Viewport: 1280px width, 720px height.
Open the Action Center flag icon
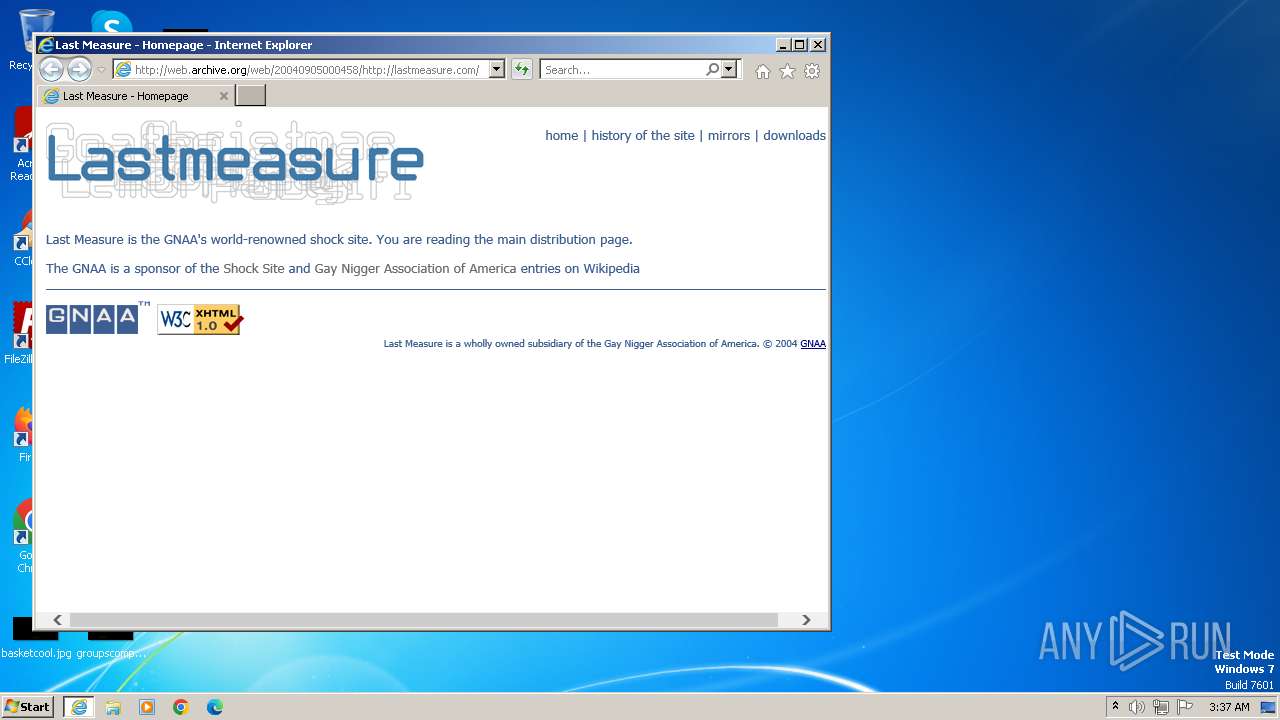tap(1185, 707)
